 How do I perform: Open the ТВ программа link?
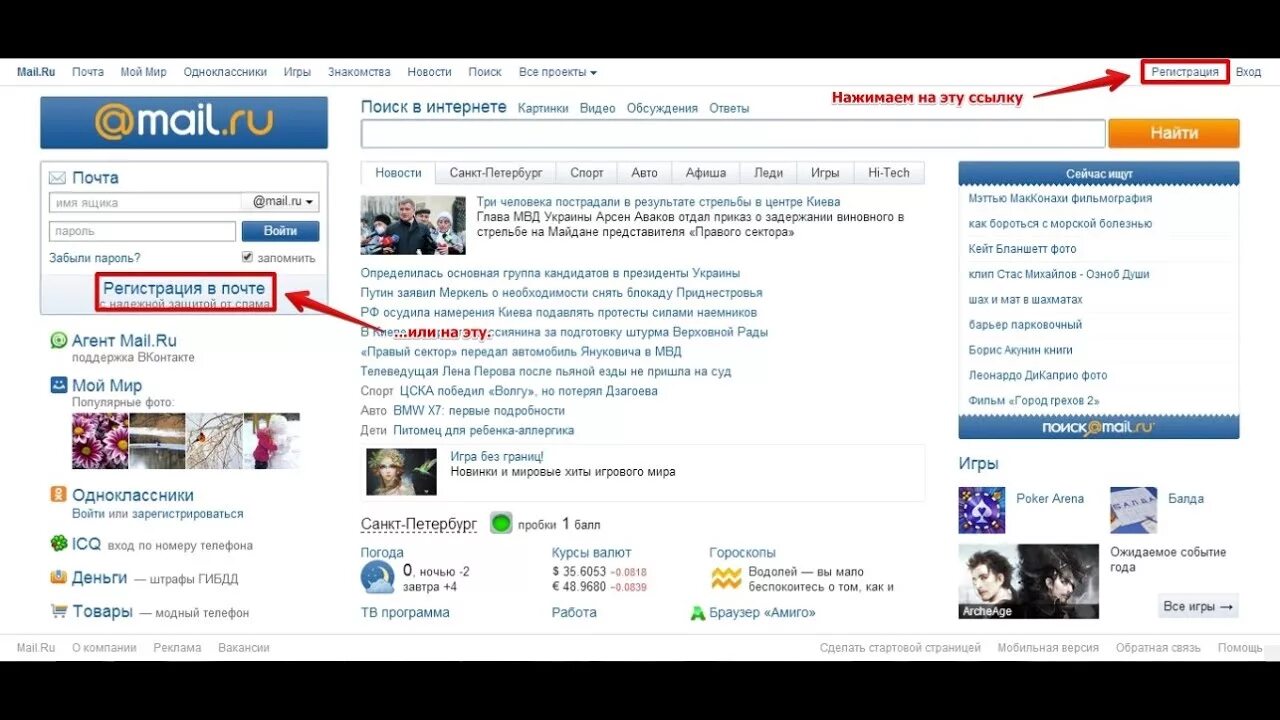point(405,613)
